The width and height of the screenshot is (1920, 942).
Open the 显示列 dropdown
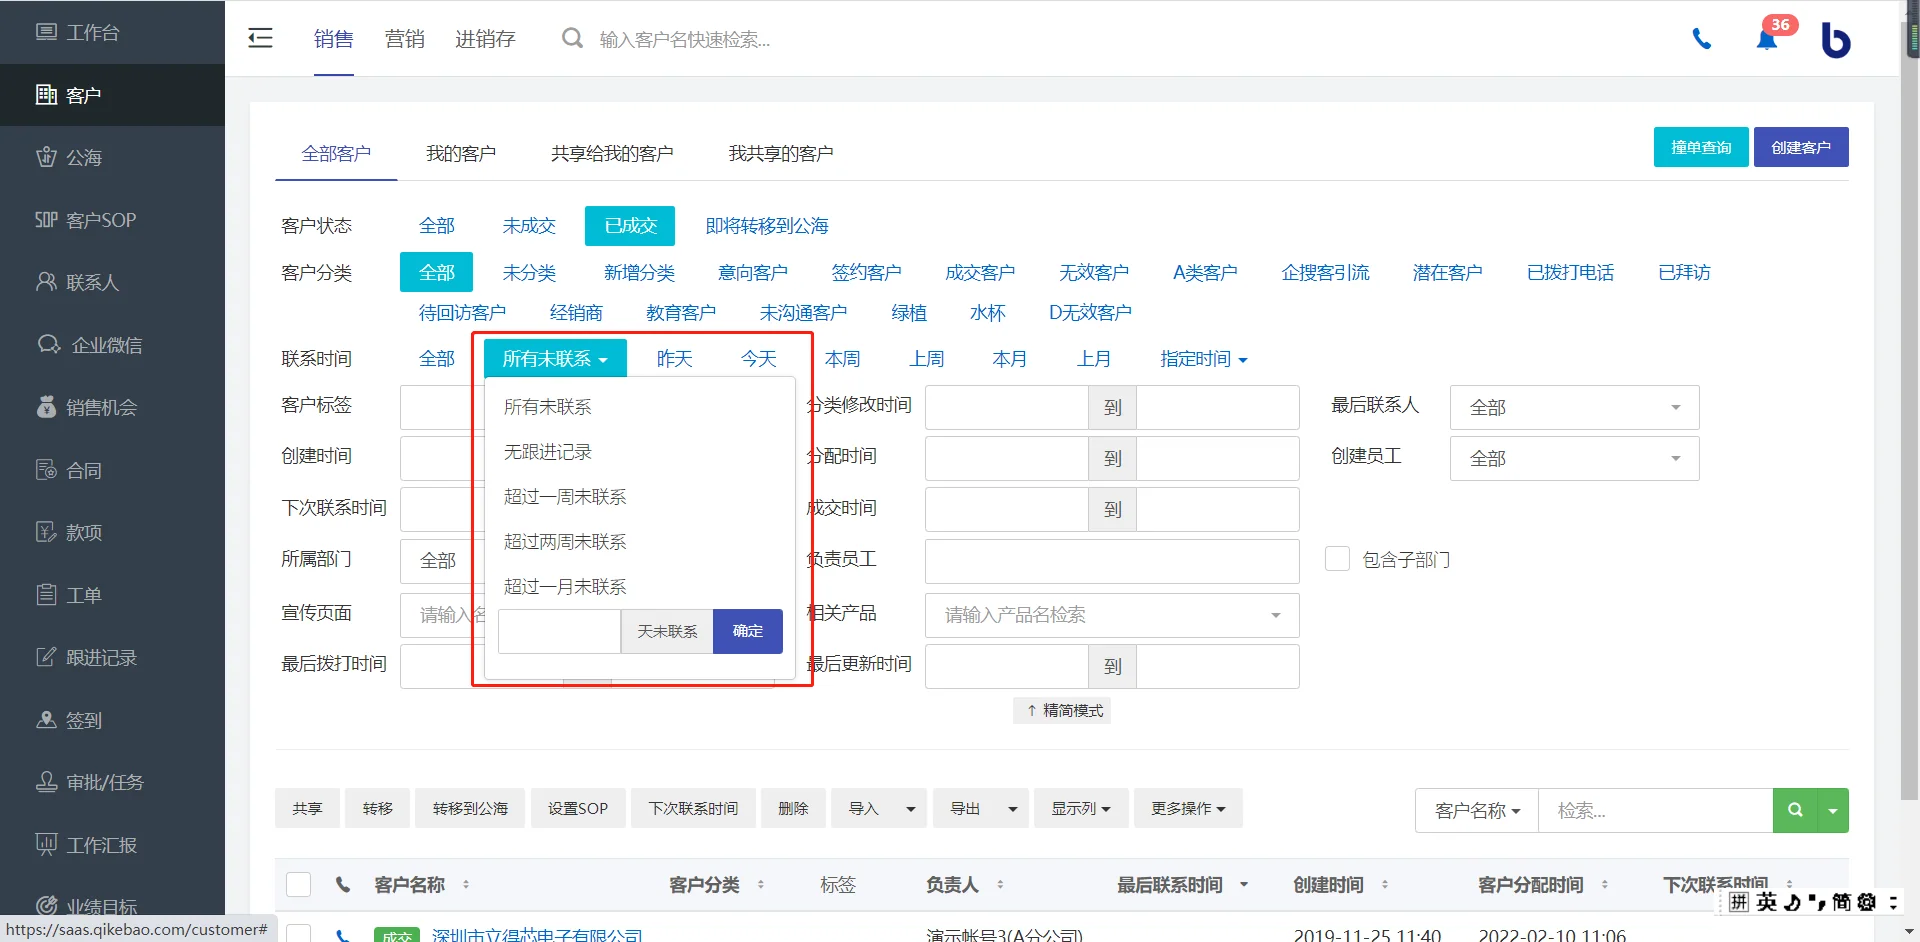1081,808
